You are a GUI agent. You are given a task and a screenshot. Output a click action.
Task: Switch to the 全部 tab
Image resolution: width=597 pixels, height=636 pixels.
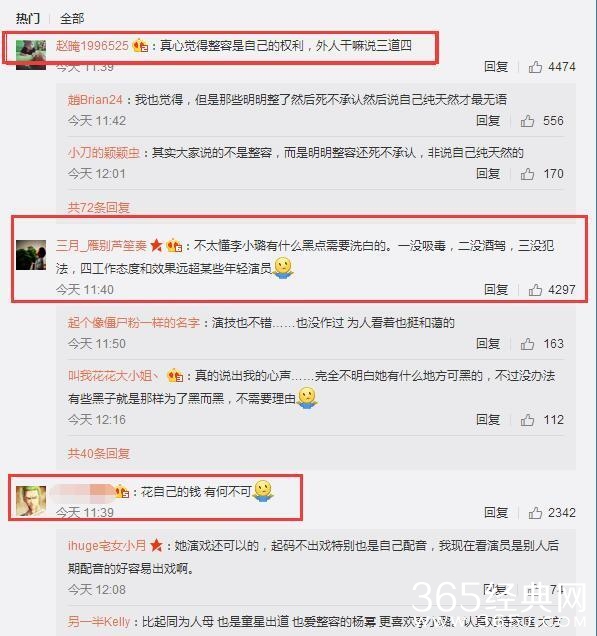click(x=72, y=19)
